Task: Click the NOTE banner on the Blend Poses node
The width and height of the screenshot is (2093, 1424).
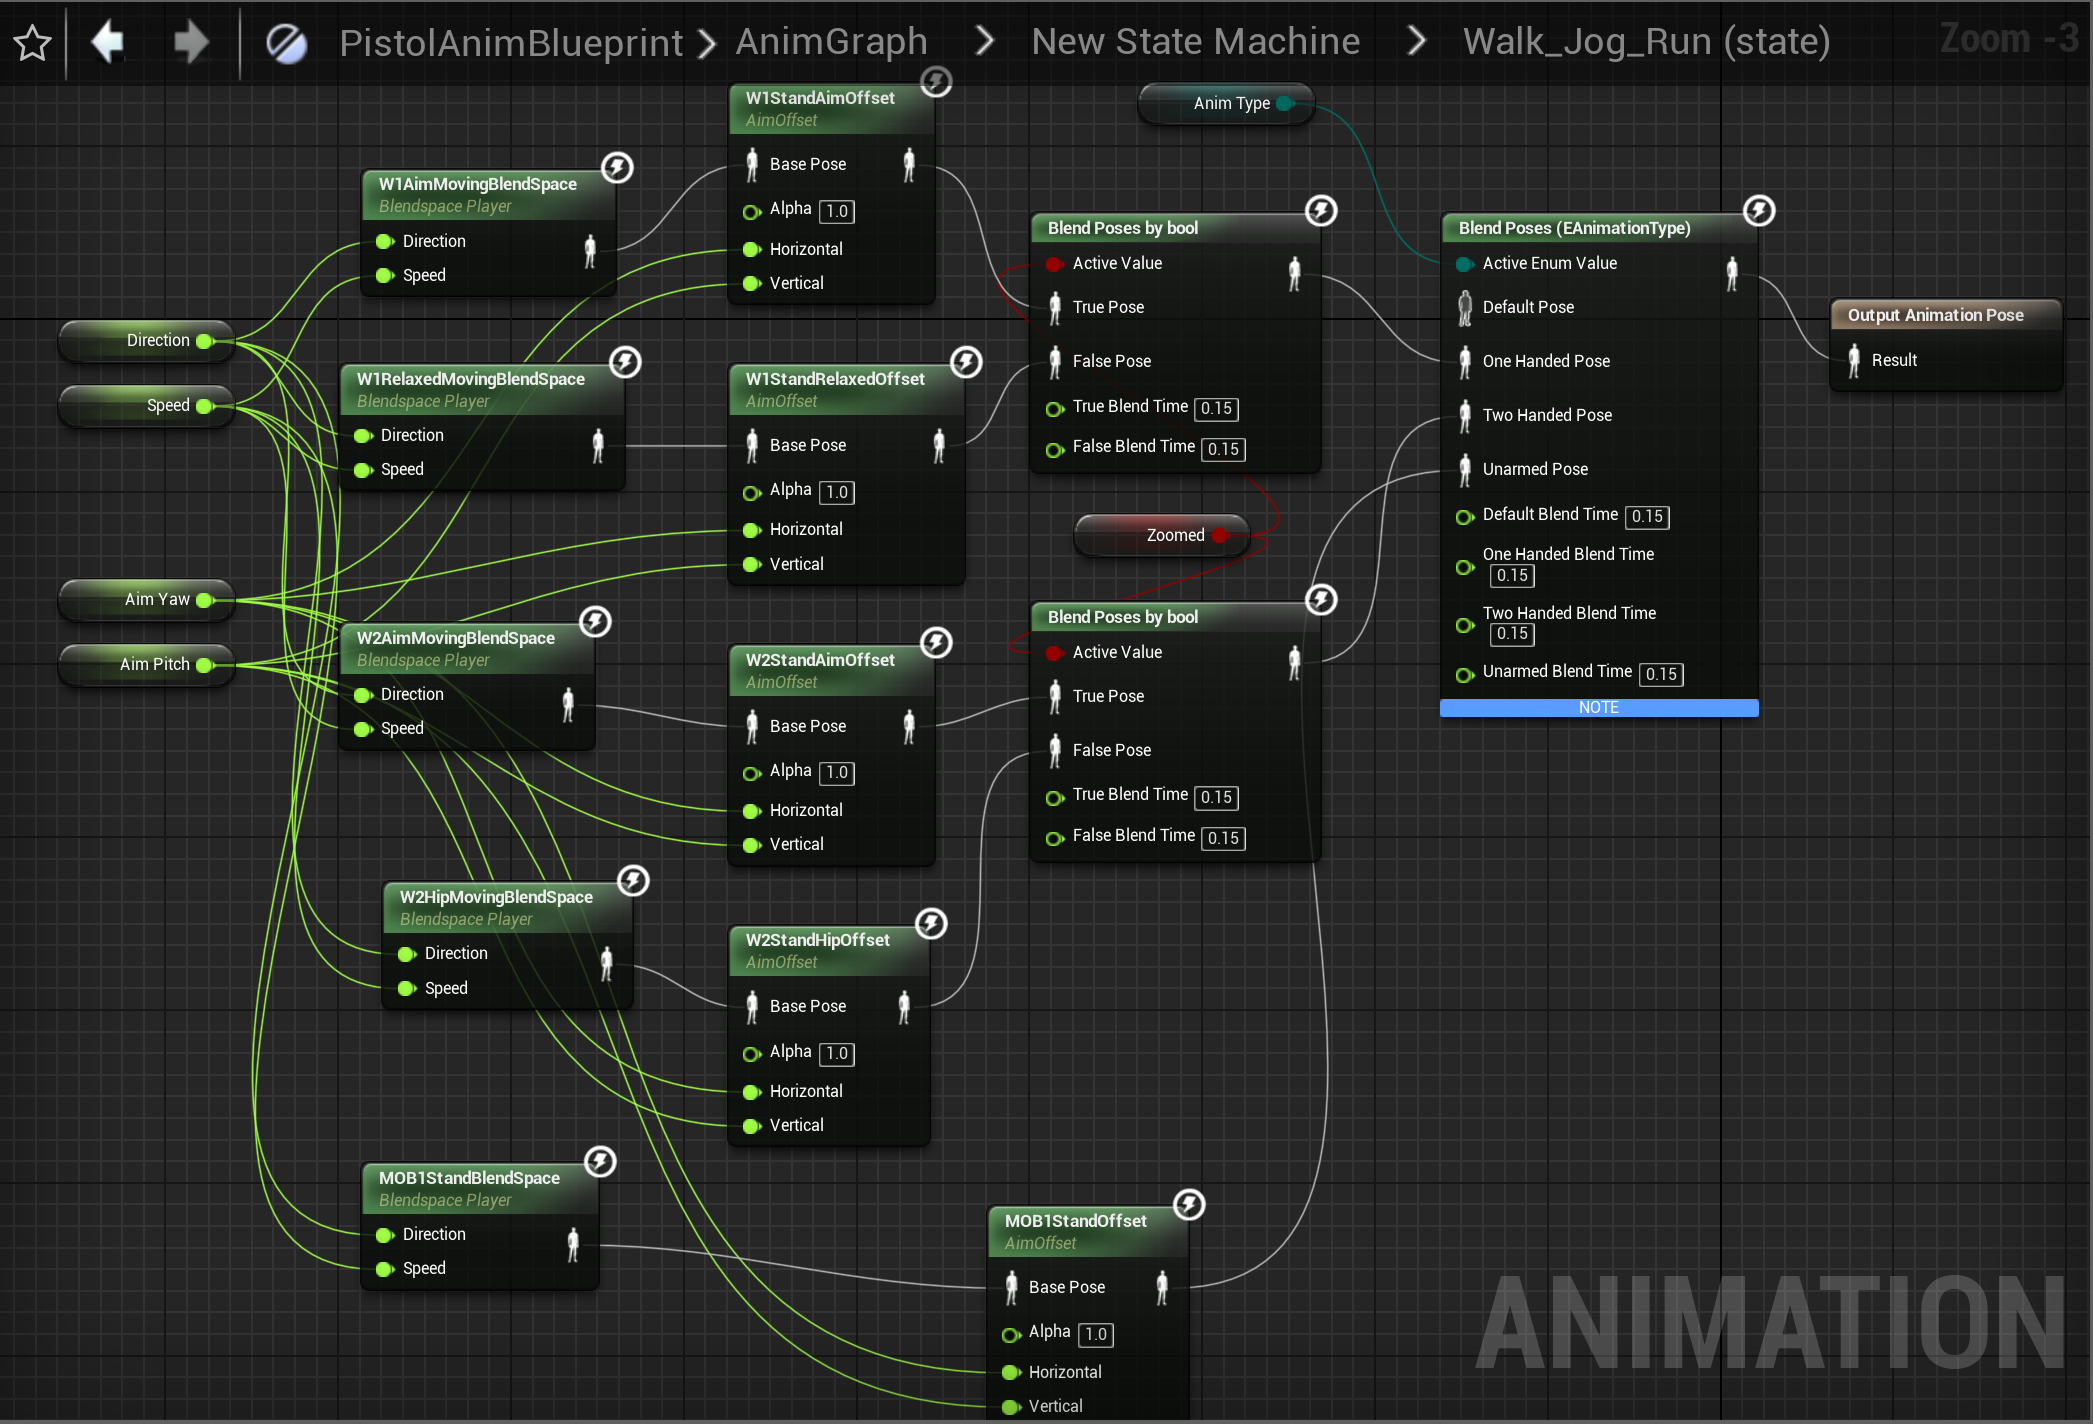Action: 1598,707
